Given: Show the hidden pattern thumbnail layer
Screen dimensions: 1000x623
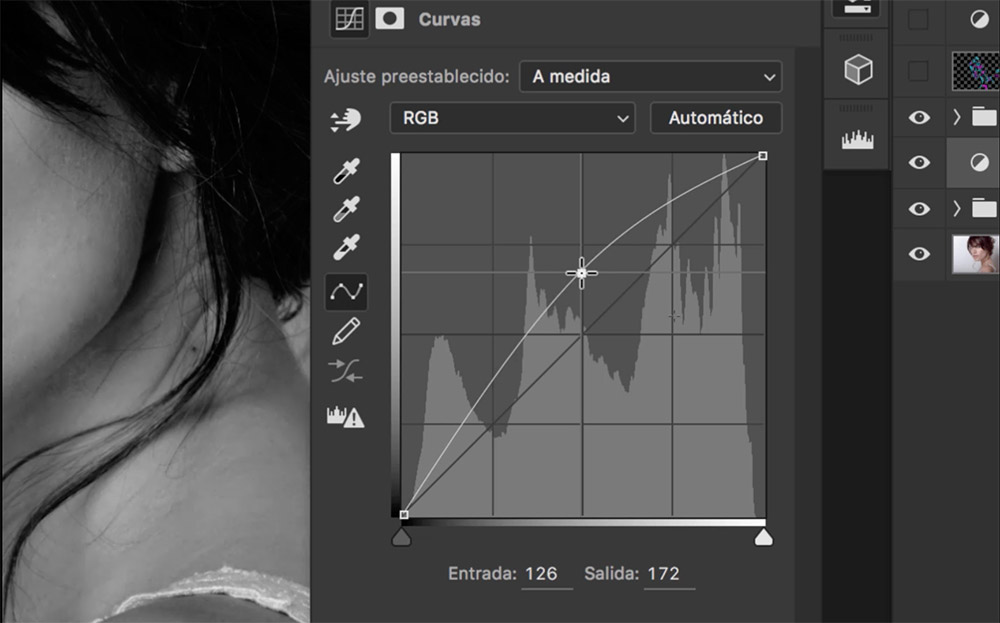Looking at the screenshot, I should [918, 71].
